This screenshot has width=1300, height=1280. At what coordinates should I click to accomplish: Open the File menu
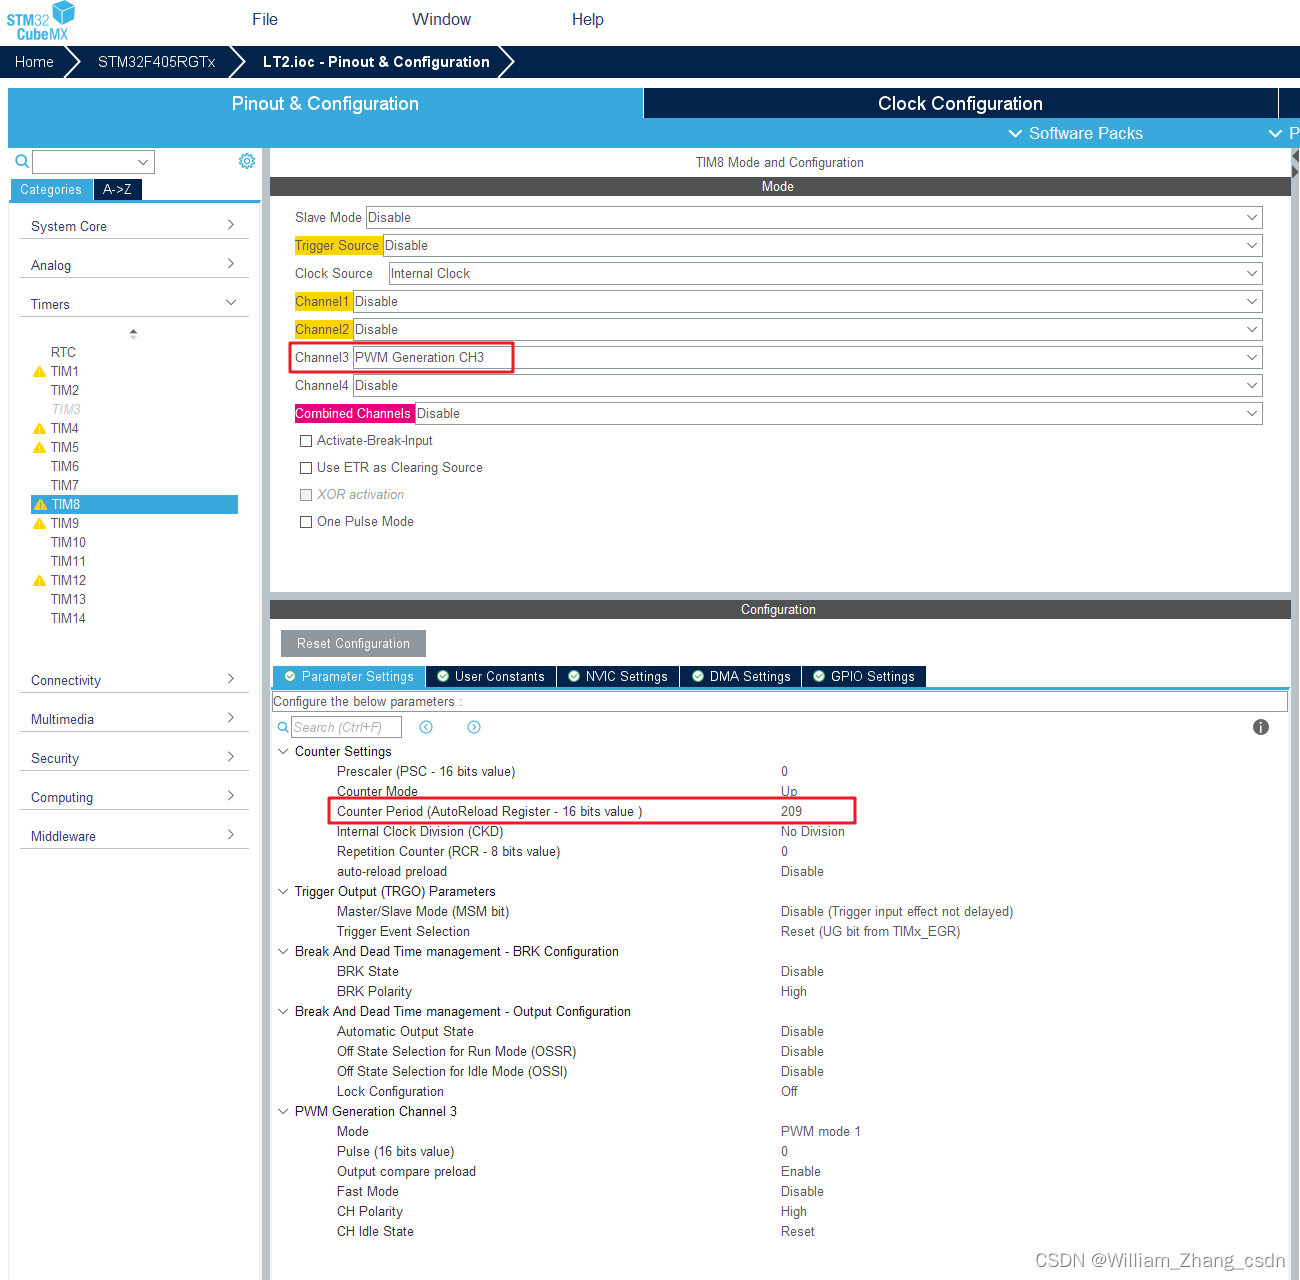pyautogui.click(x=265, y=19)
